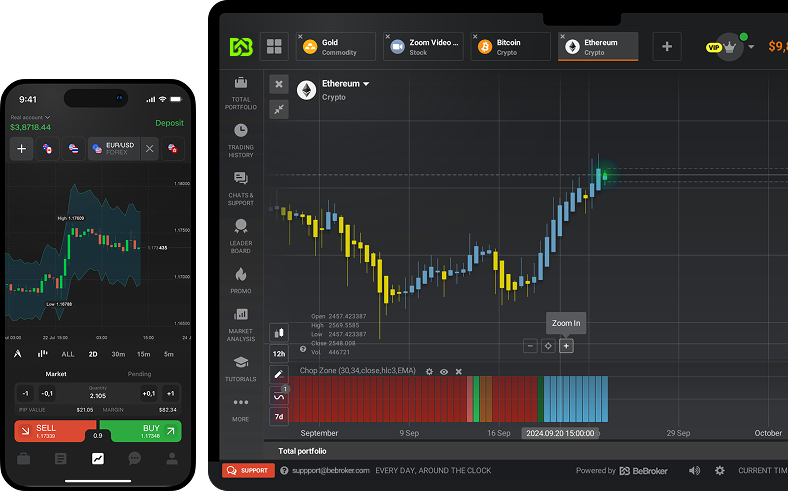Remove the Chop Zone indicator
This screenshot has width=788, height=491.
458,371
